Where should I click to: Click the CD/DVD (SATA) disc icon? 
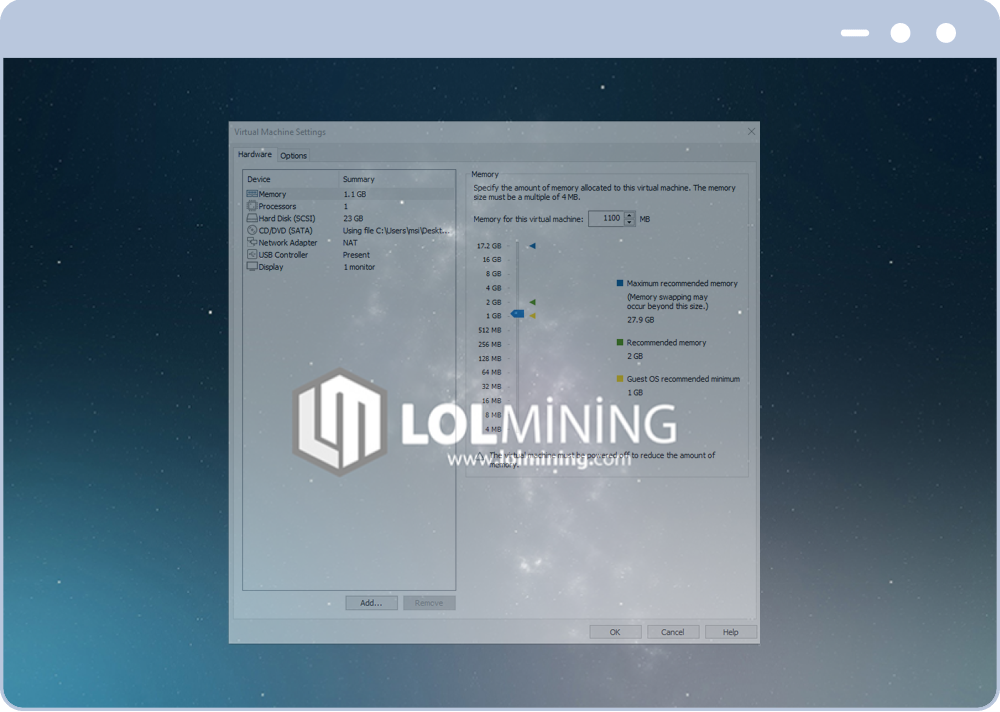point(252,230)
